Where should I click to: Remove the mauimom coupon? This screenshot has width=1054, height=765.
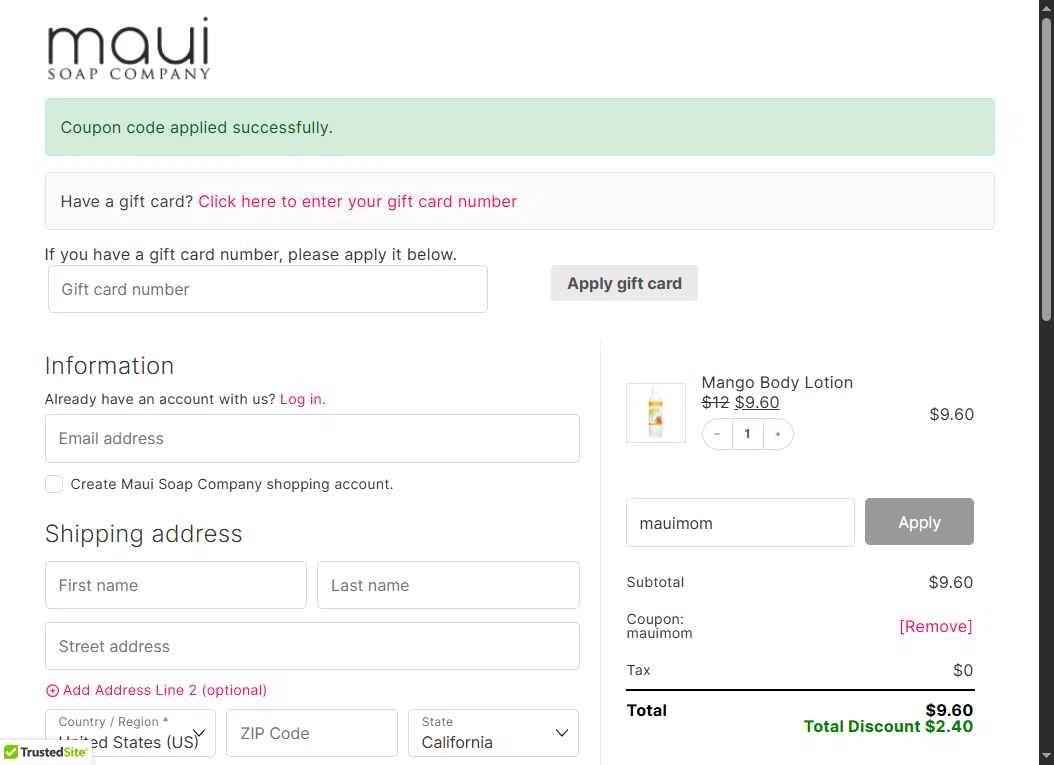pos(936,627)
